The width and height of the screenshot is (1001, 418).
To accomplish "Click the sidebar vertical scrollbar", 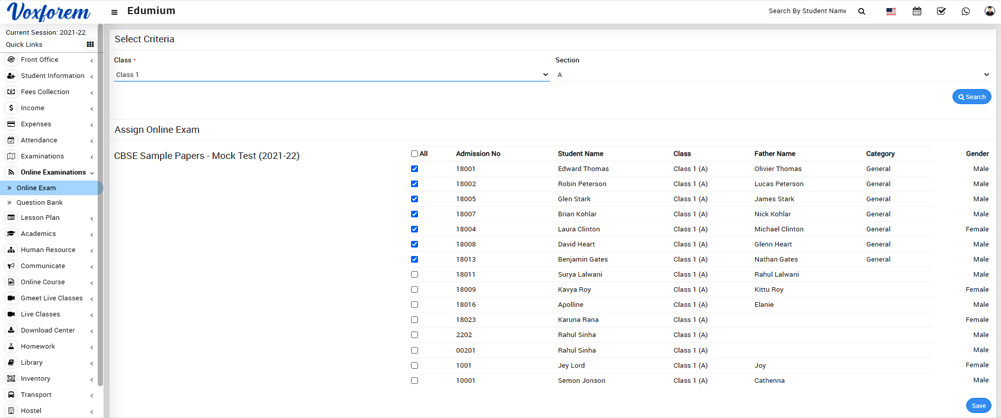I will pyautogui.click(x=100, y=200).
